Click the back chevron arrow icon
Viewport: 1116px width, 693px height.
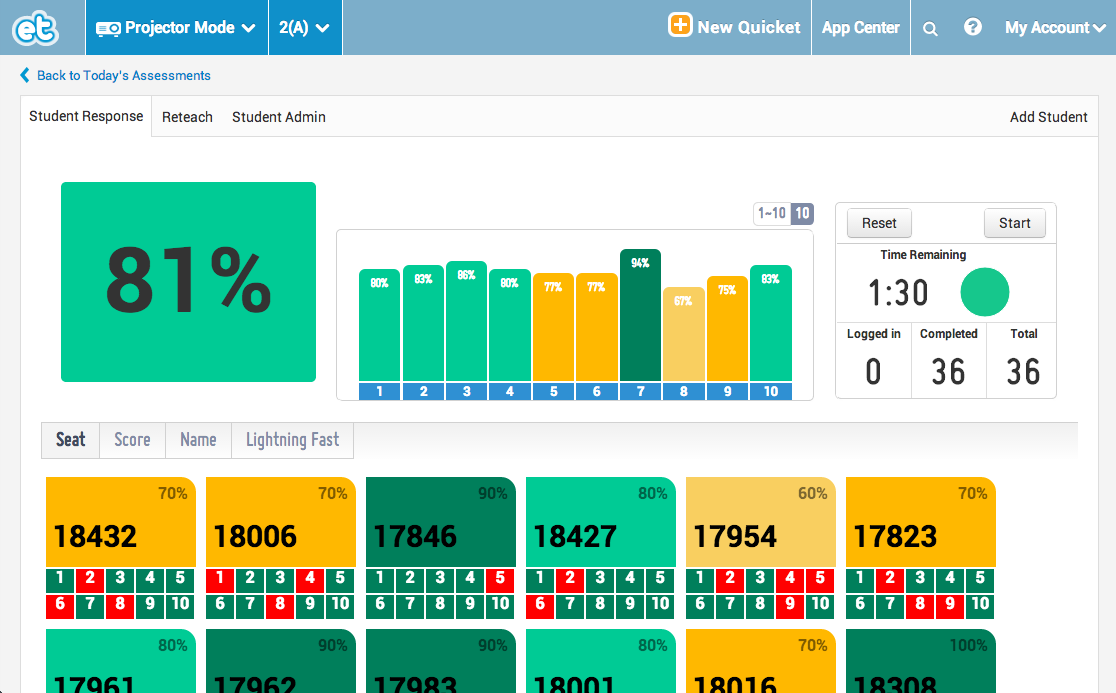coord(25,75)
